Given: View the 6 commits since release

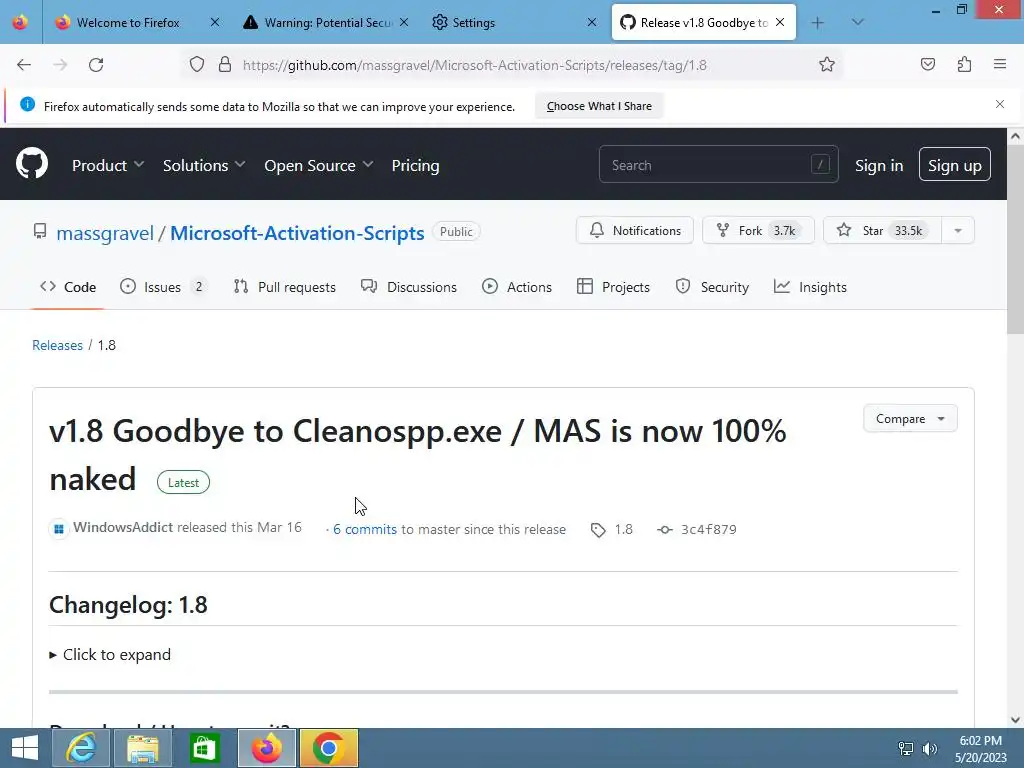Looking at the screenshot, I should (x=364, y=530).
